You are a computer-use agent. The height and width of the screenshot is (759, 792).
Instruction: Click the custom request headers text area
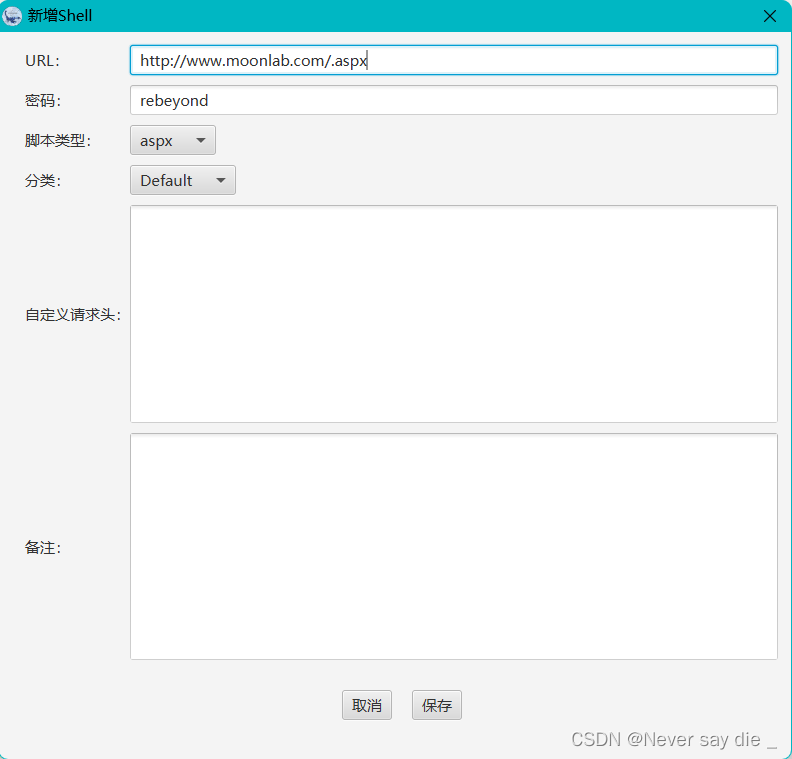454,314
